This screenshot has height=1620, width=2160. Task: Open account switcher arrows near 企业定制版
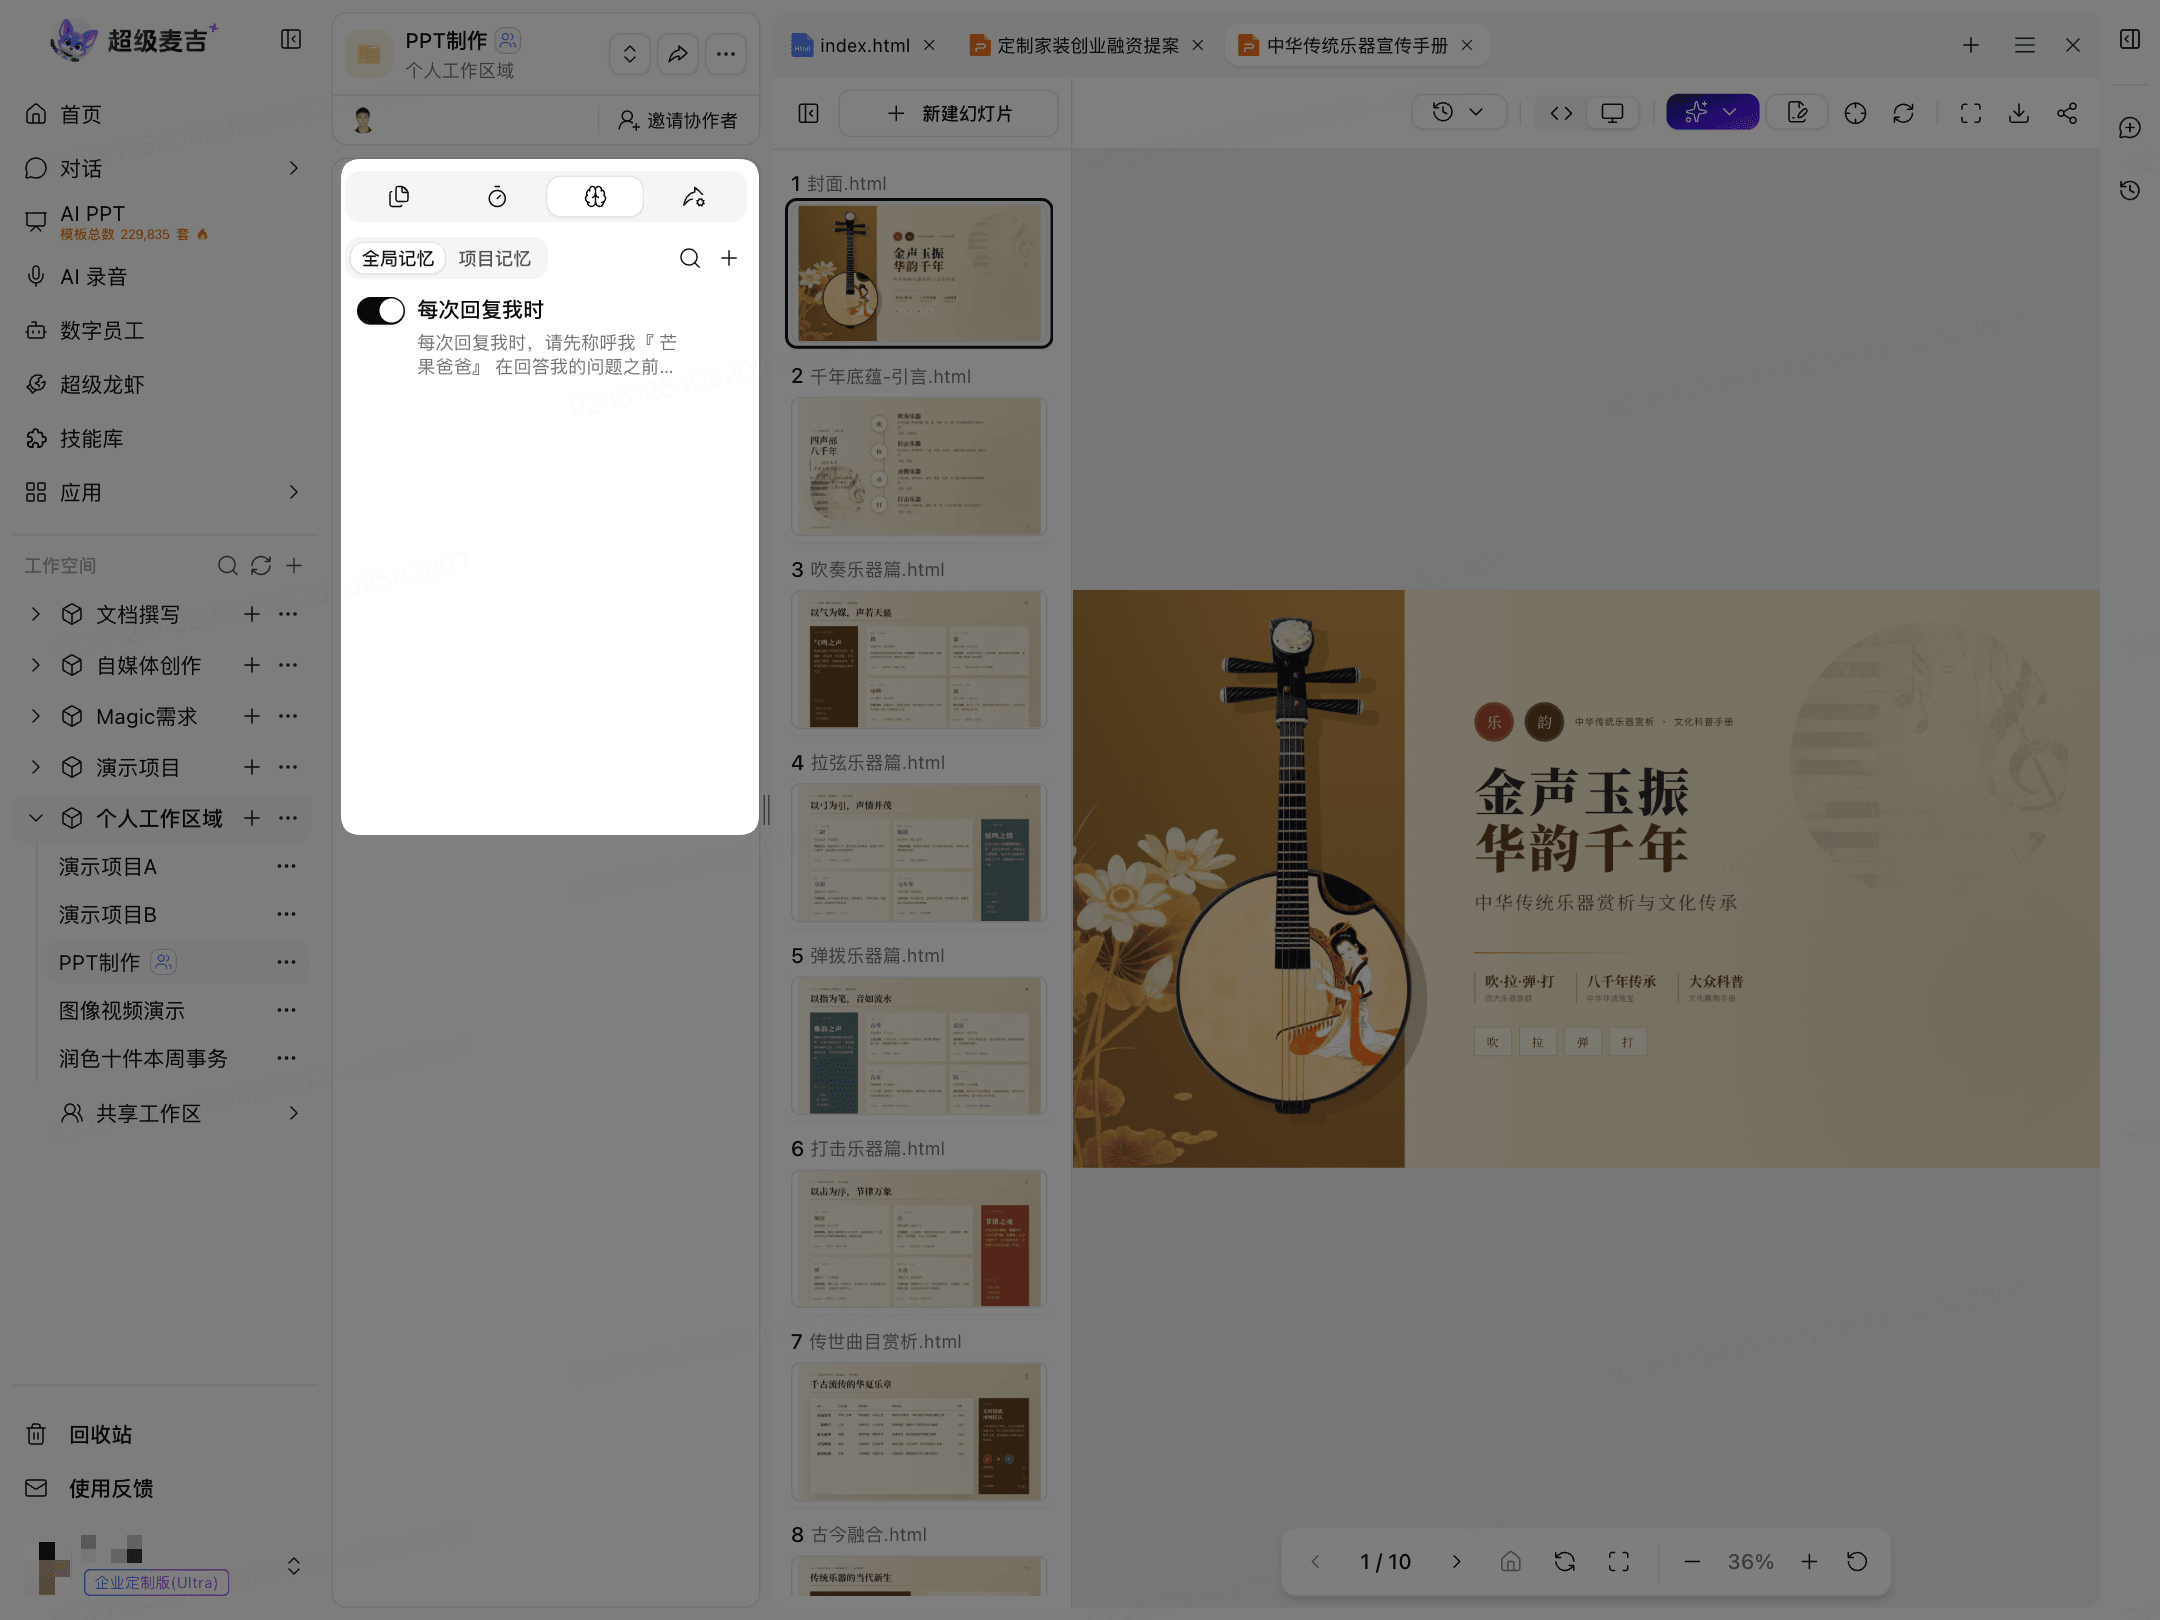coord(294,1566)
